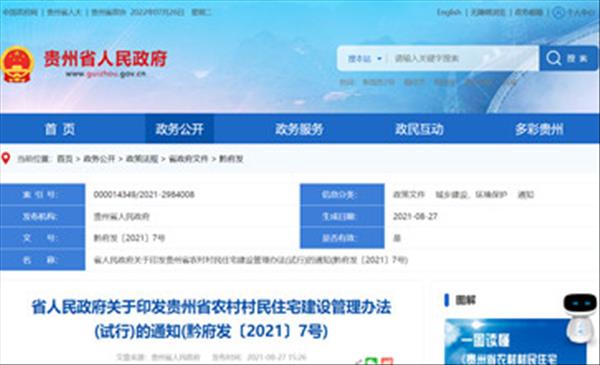Image resolution: width=600 pixels, height=365 pixels.
Task: Open the 政务公开 navigation tab
Action: (179, 129)
